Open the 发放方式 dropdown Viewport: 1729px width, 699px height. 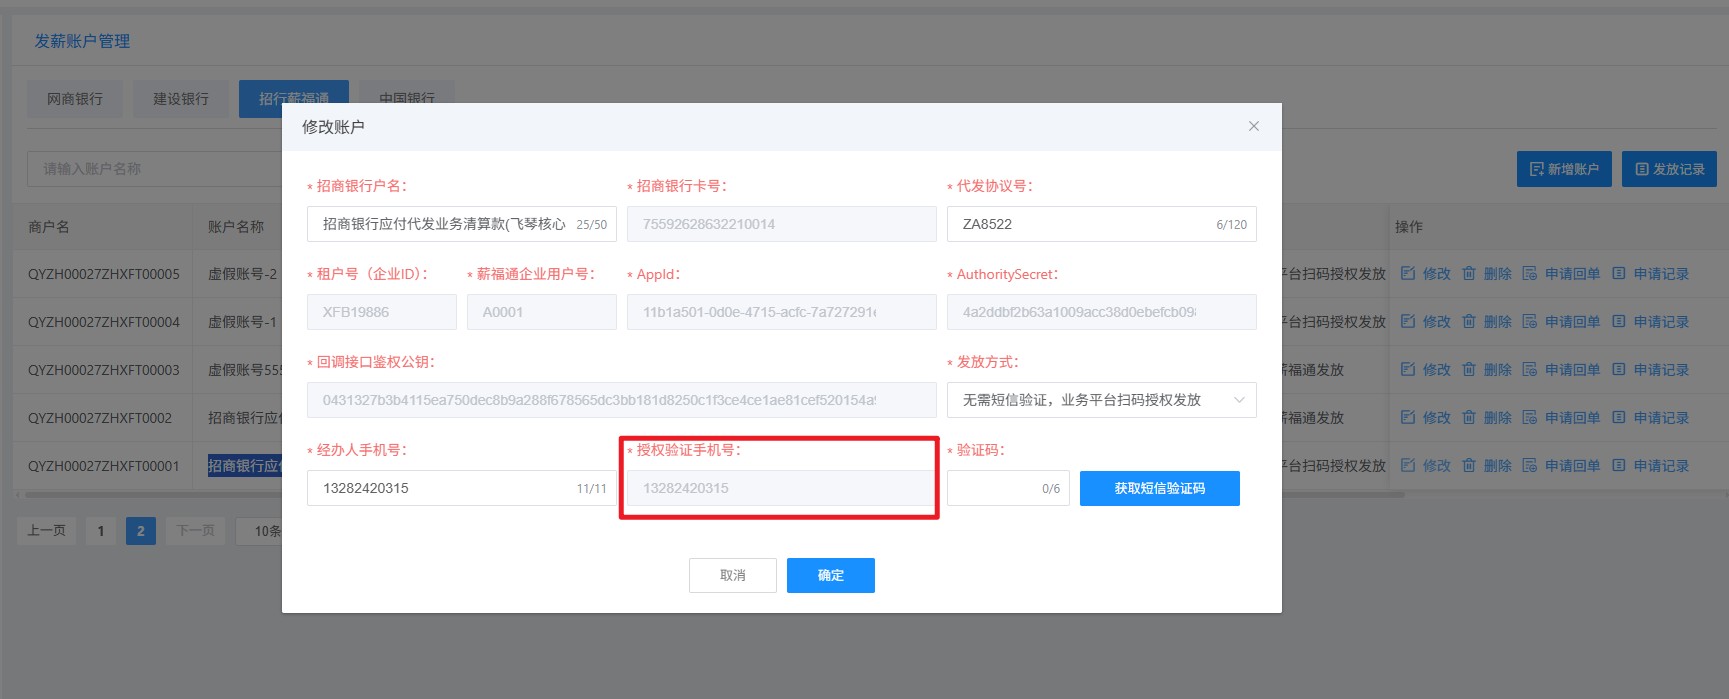[1101, 400]
